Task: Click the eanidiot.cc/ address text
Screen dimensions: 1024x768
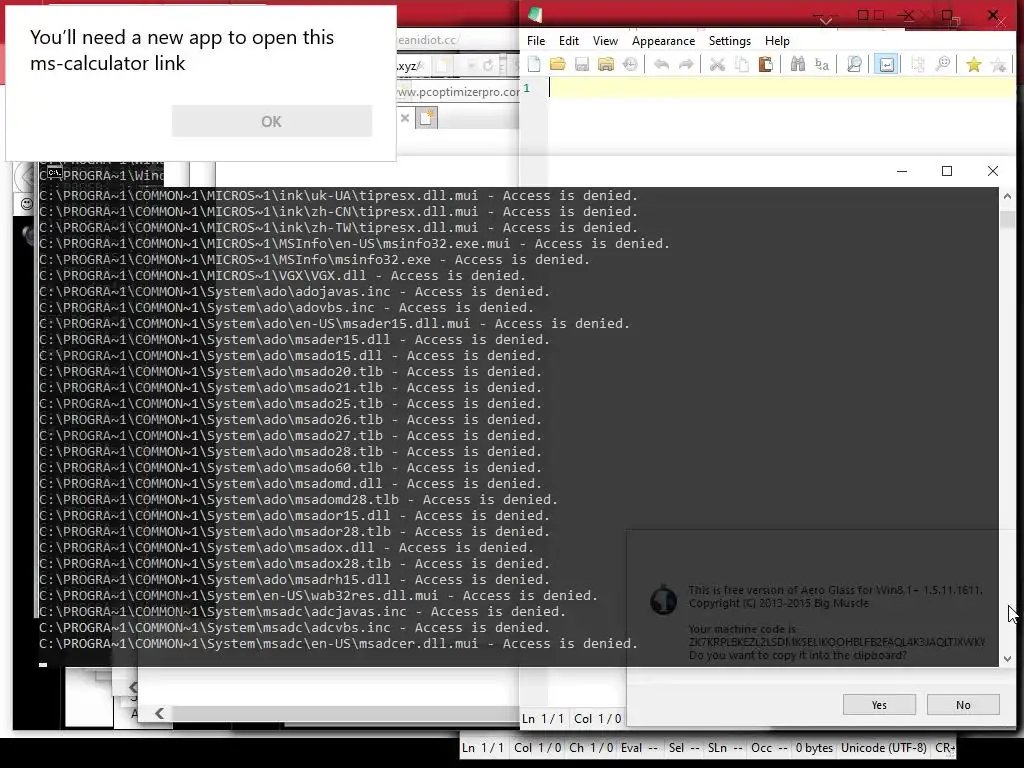Action: 428,40
